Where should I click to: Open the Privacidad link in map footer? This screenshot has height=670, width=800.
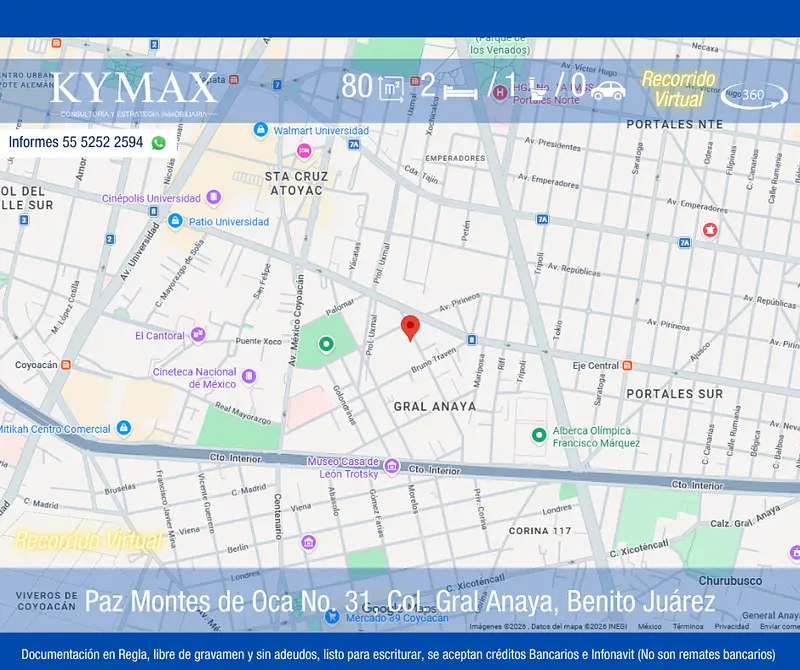pos(731,626)
